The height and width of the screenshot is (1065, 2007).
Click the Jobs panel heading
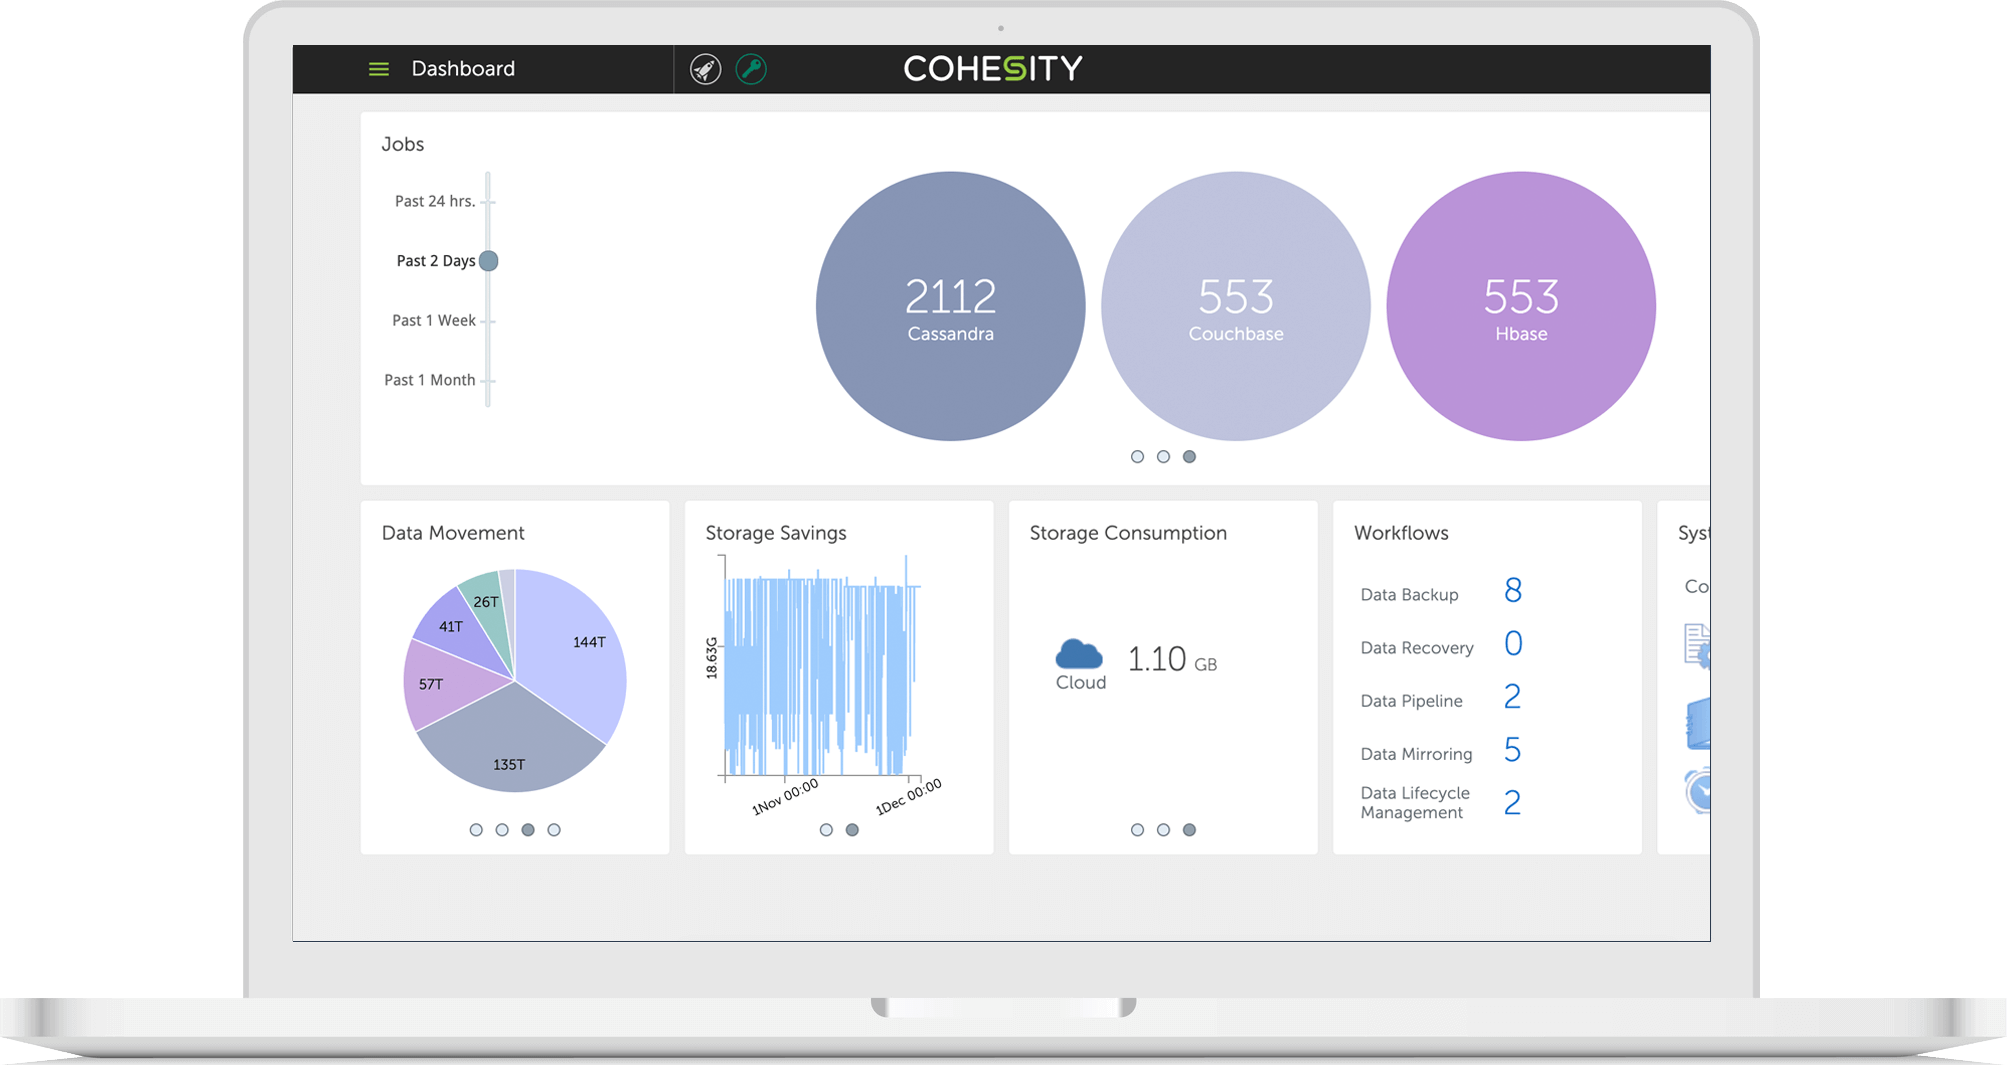(402, 144)
